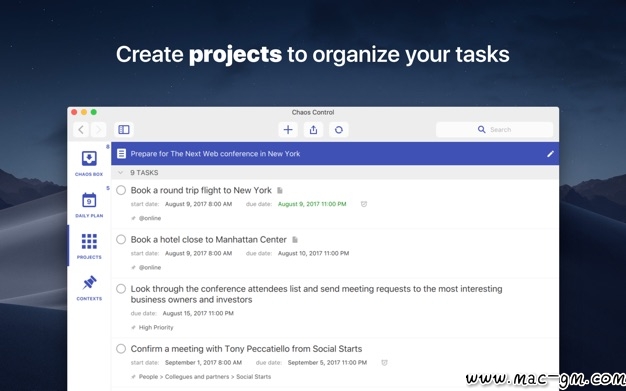Click green due date August 9, 2017 11:00 PM
Viewport: 626px width, 391px height.
312,204
